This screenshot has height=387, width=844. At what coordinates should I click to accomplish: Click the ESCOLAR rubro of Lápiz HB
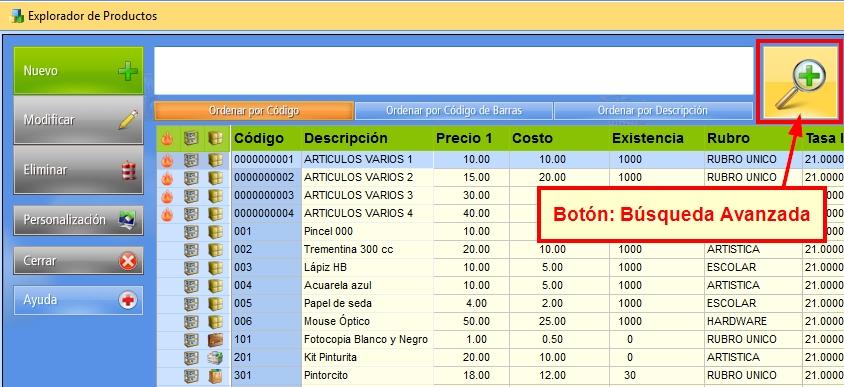[x=752, y=267]
